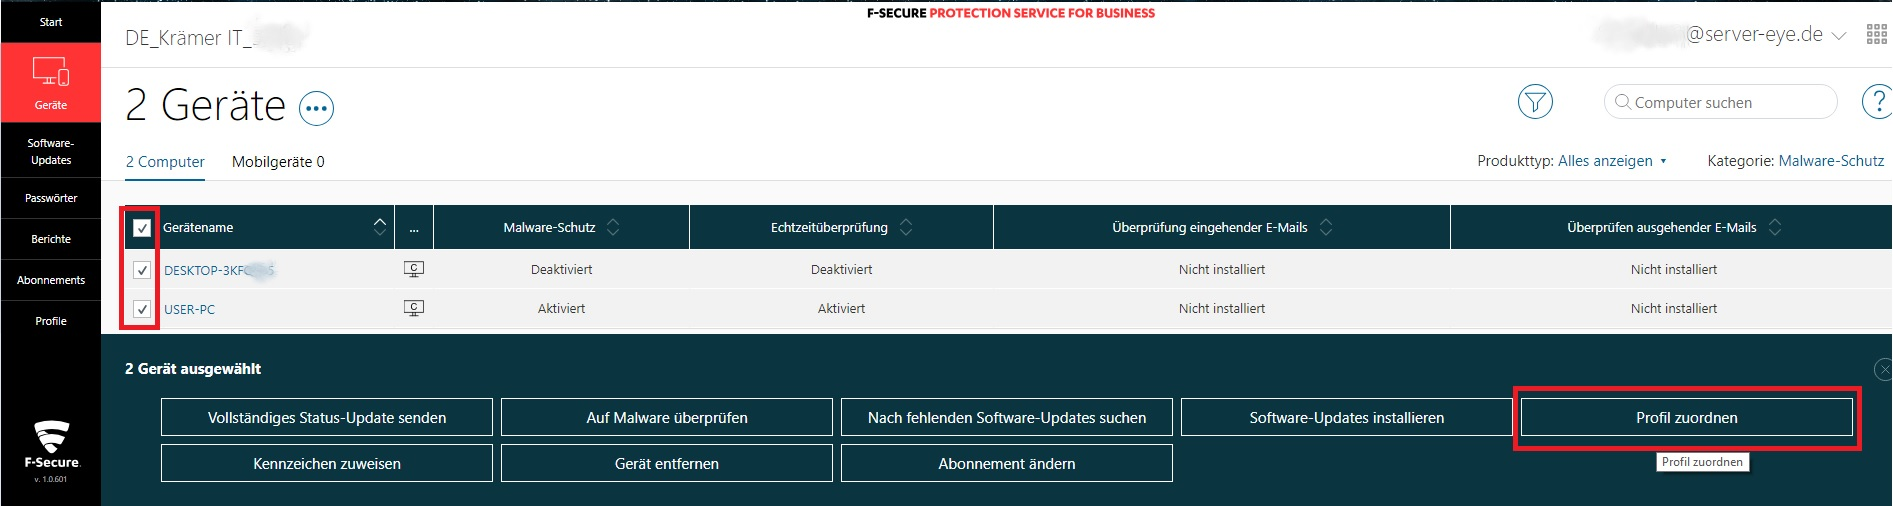
Task: Click Profil zuordnen button
Action: 1687,417
